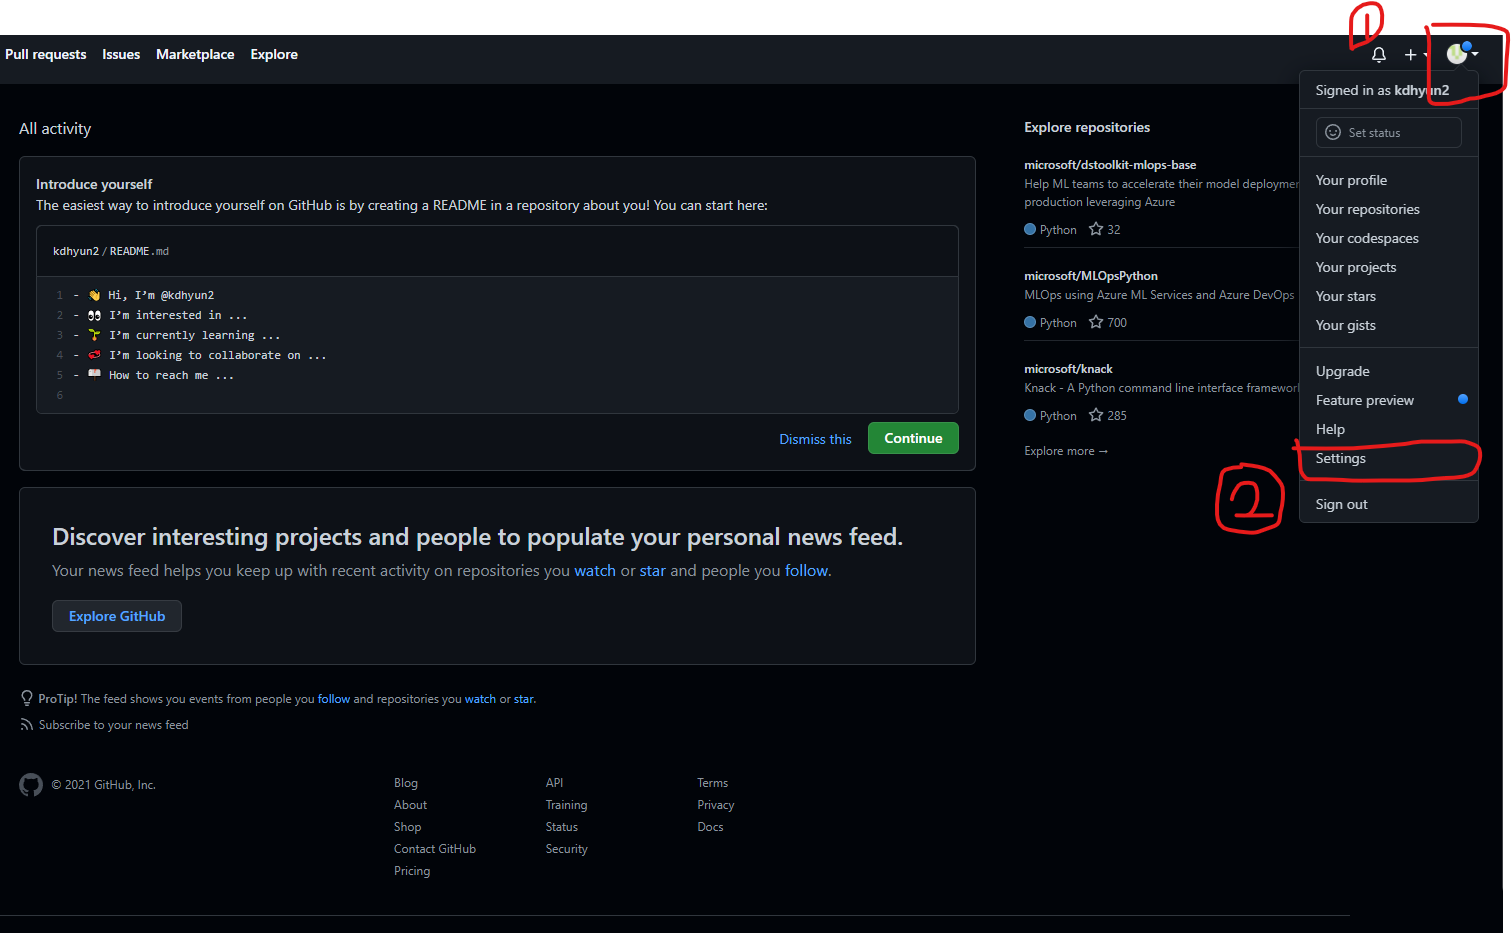
Task: Open Status footer link
Action: coord(562,827)
